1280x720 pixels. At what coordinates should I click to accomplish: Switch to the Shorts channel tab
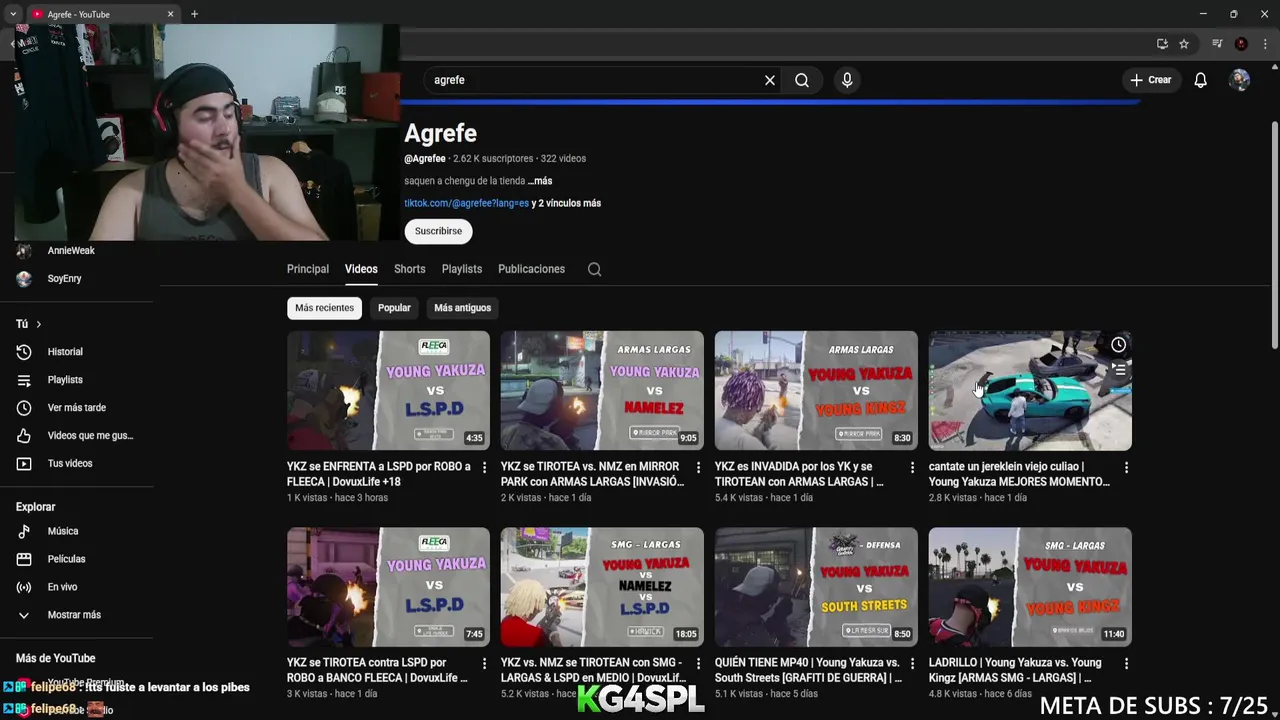coord(410,269)
